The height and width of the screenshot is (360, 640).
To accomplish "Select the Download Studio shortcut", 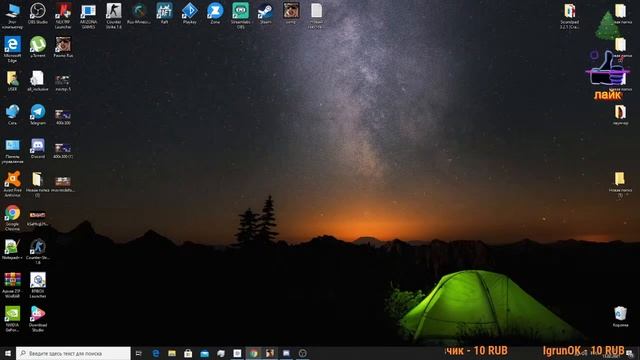I will point(38,319).
